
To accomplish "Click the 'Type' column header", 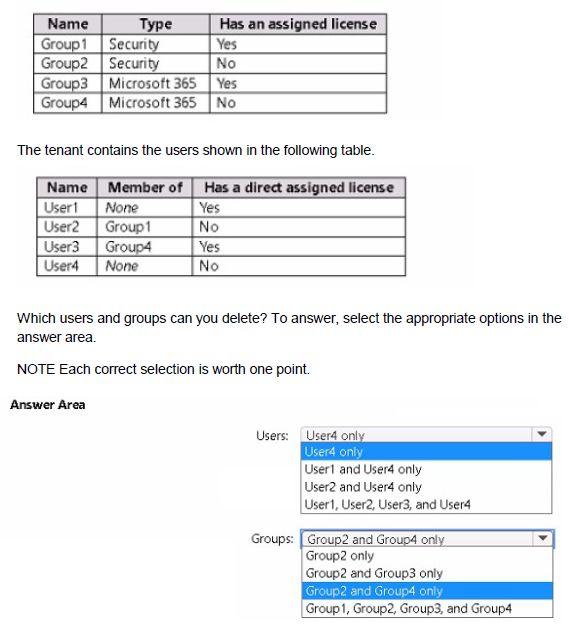I will point(156,24).
